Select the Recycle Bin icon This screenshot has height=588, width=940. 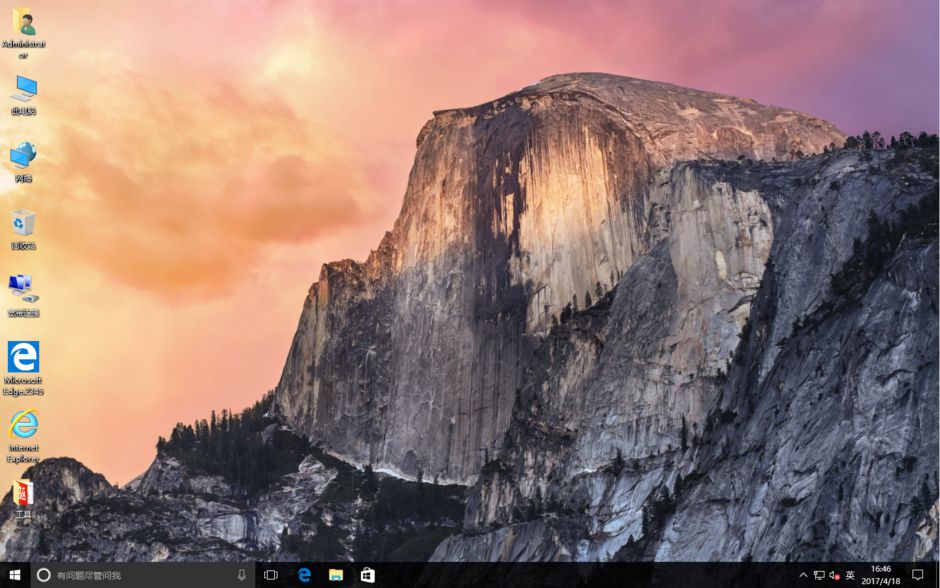click(23, 229)
